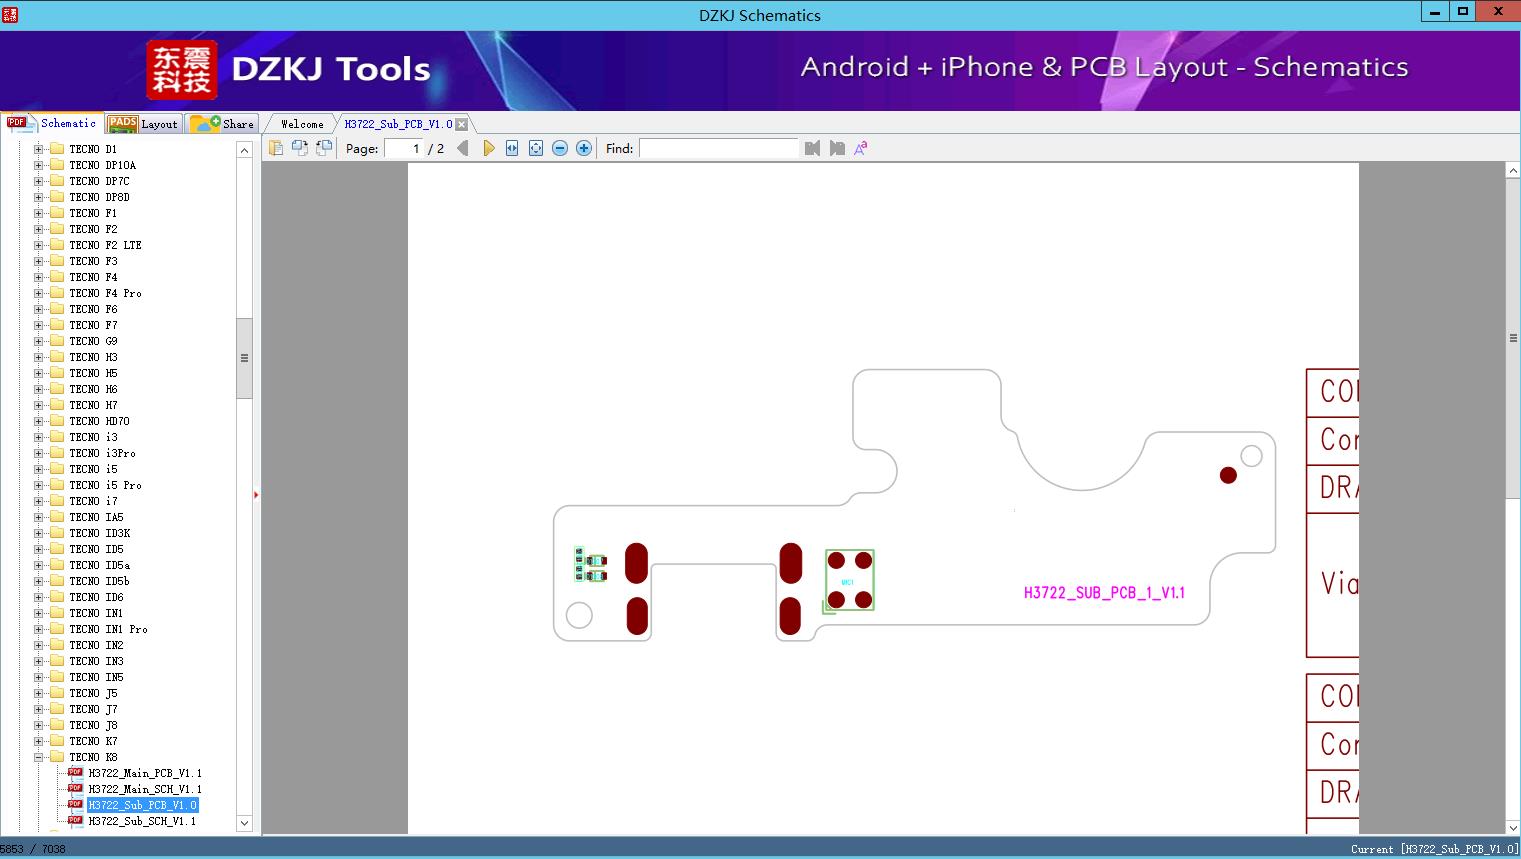Find next match icon
1521x859 pixels.
pos(837,148)
